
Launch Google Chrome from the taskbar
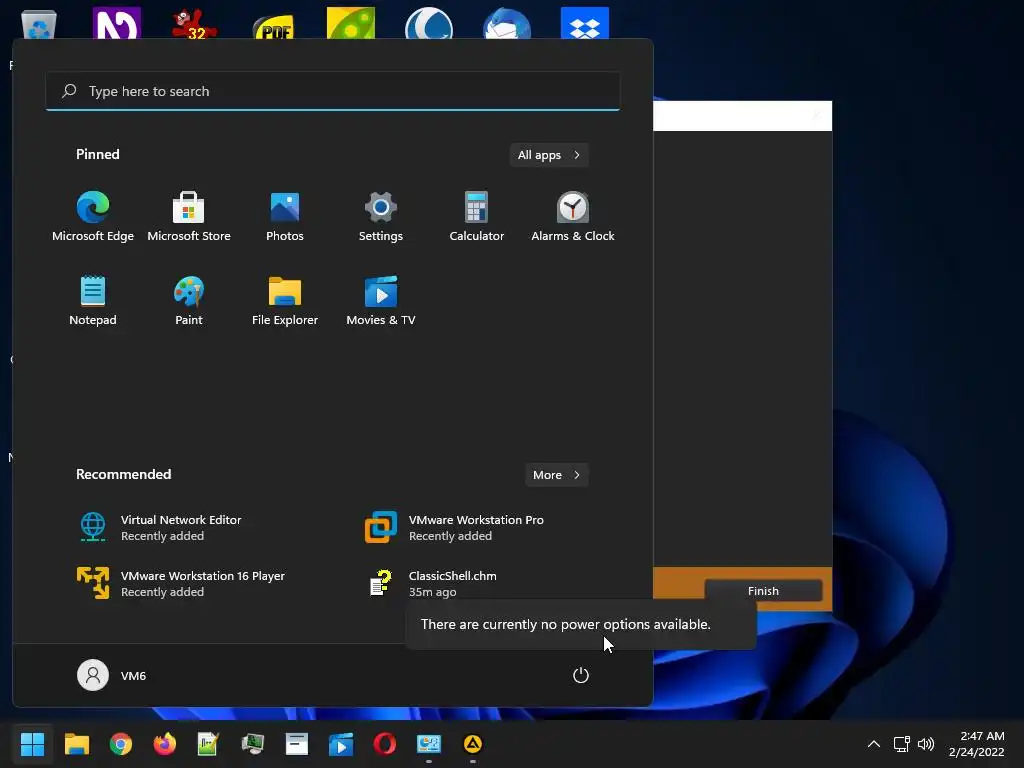point(121,744)
